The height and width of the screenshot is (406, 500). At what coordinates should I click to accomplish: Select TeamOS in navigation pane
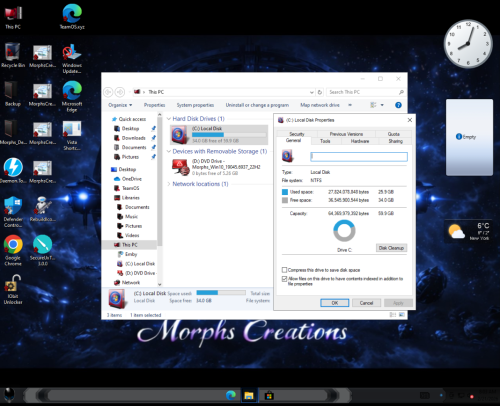point(130,188)
